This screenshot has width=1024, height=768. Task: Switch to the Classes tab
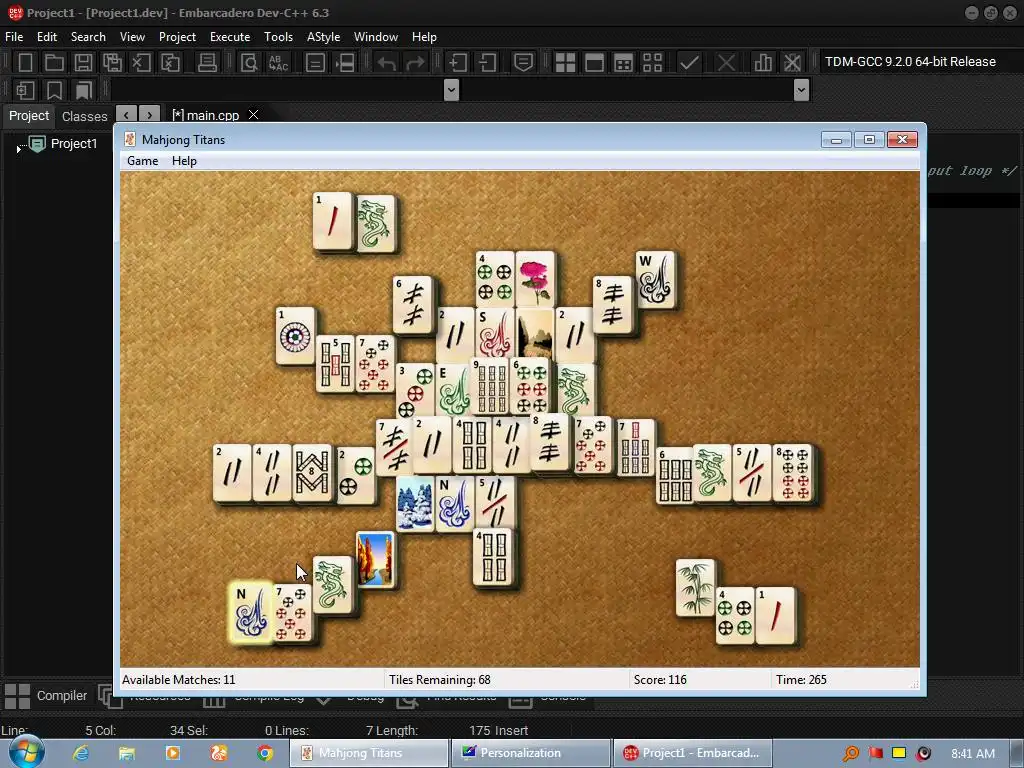pyautogui.click(x=84, y=116)
